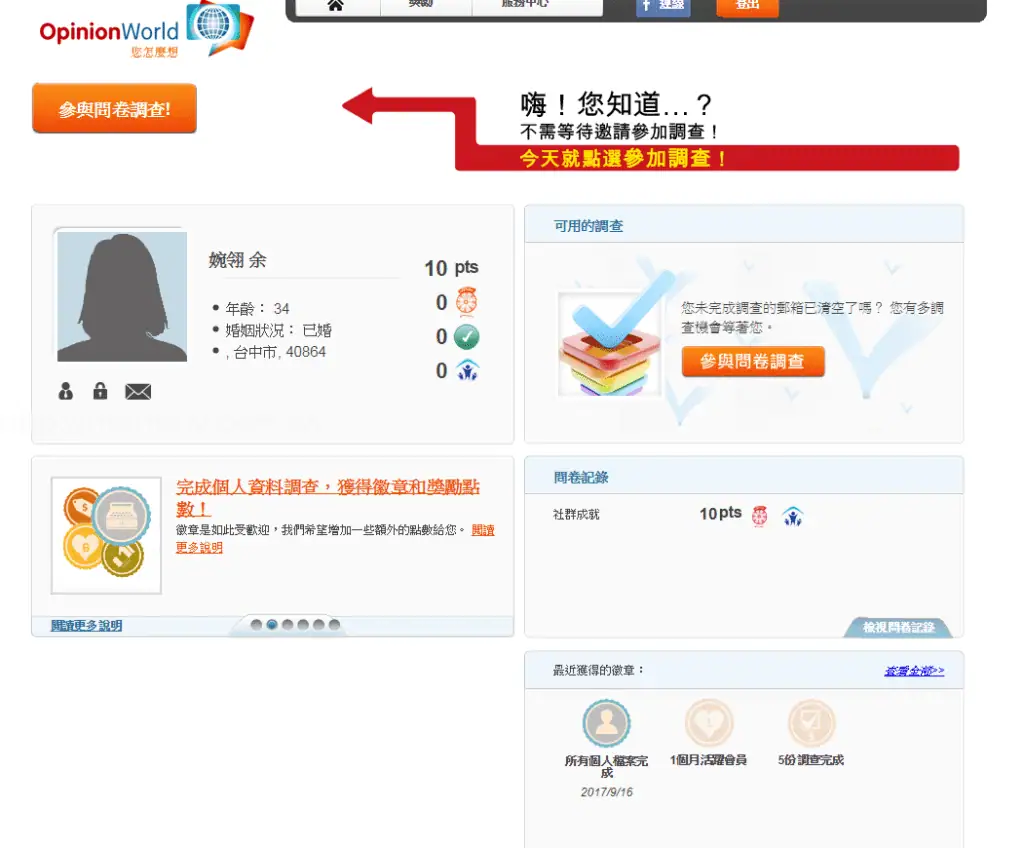This screenshot has height=848, width=1024.
Task: Click the 5份調查完成 badge
Action: click(x=811, y=722)
